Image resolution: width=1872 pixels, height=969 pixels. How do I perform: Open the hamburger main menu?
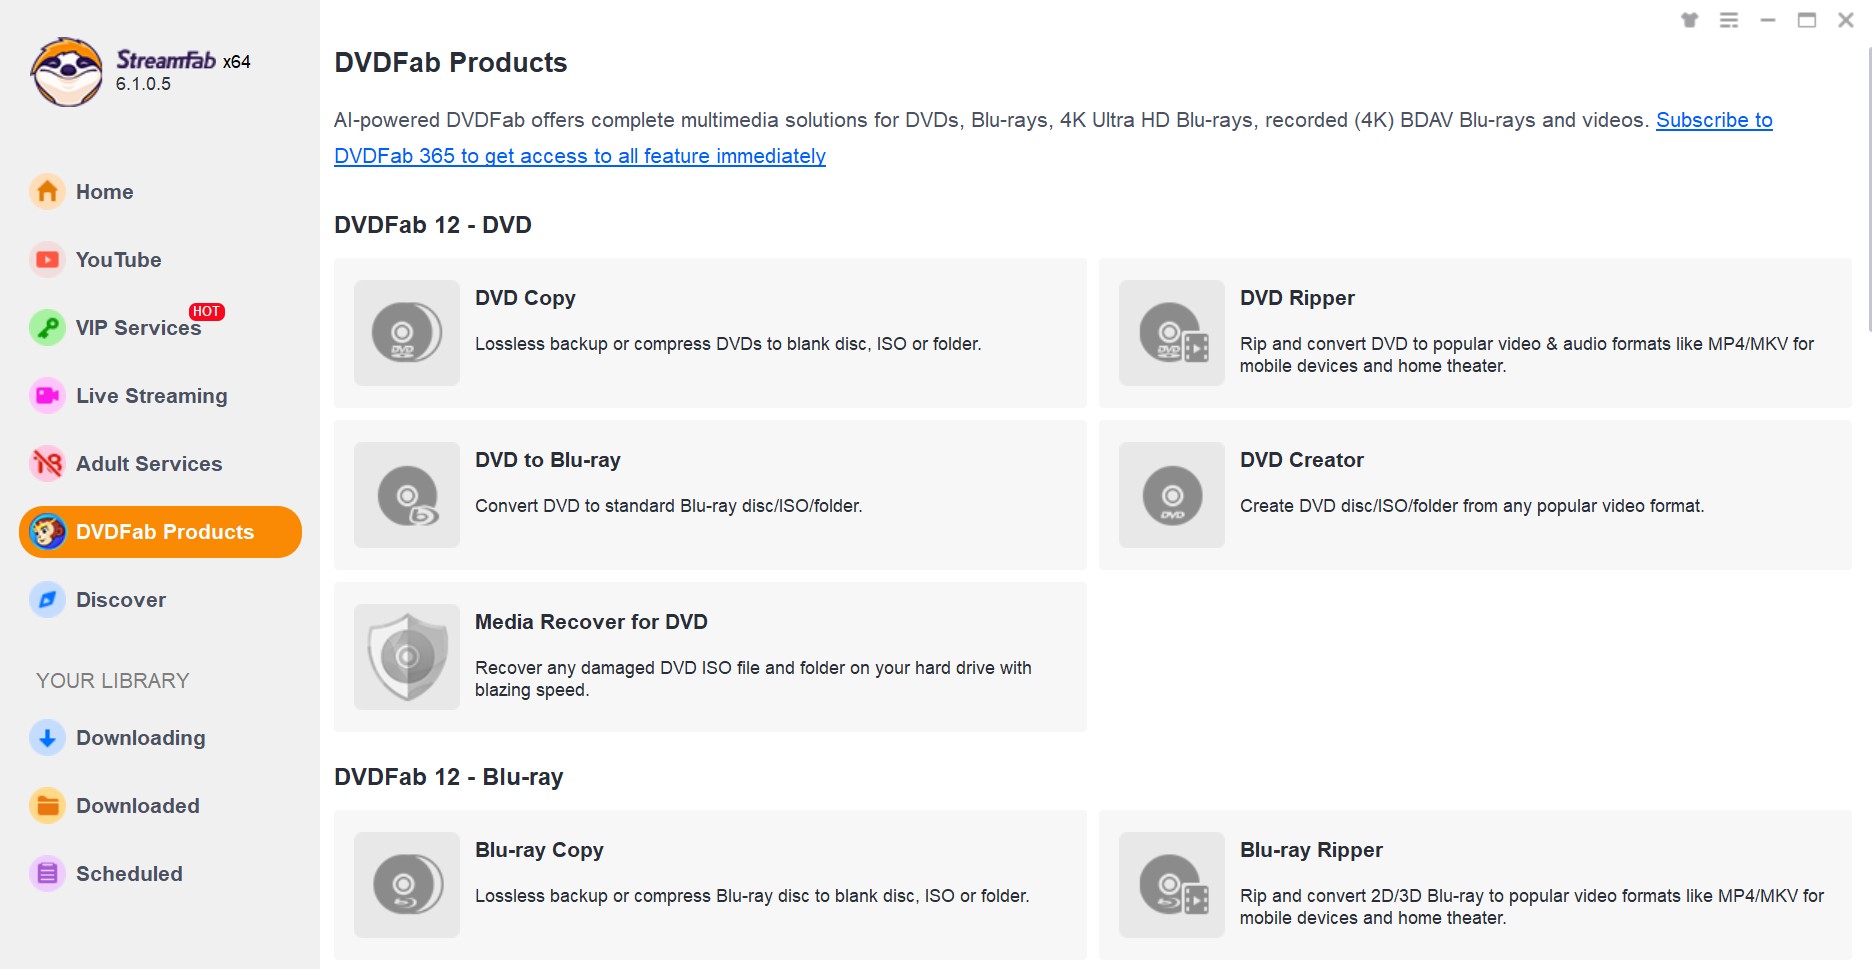pos(1729,20)
